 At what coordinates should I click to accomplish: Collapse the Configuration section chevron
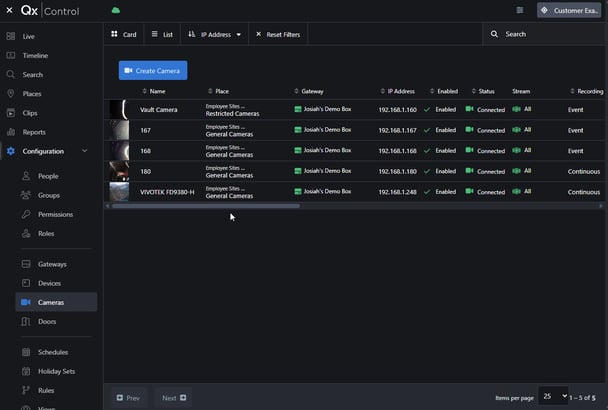pos(85,151)
